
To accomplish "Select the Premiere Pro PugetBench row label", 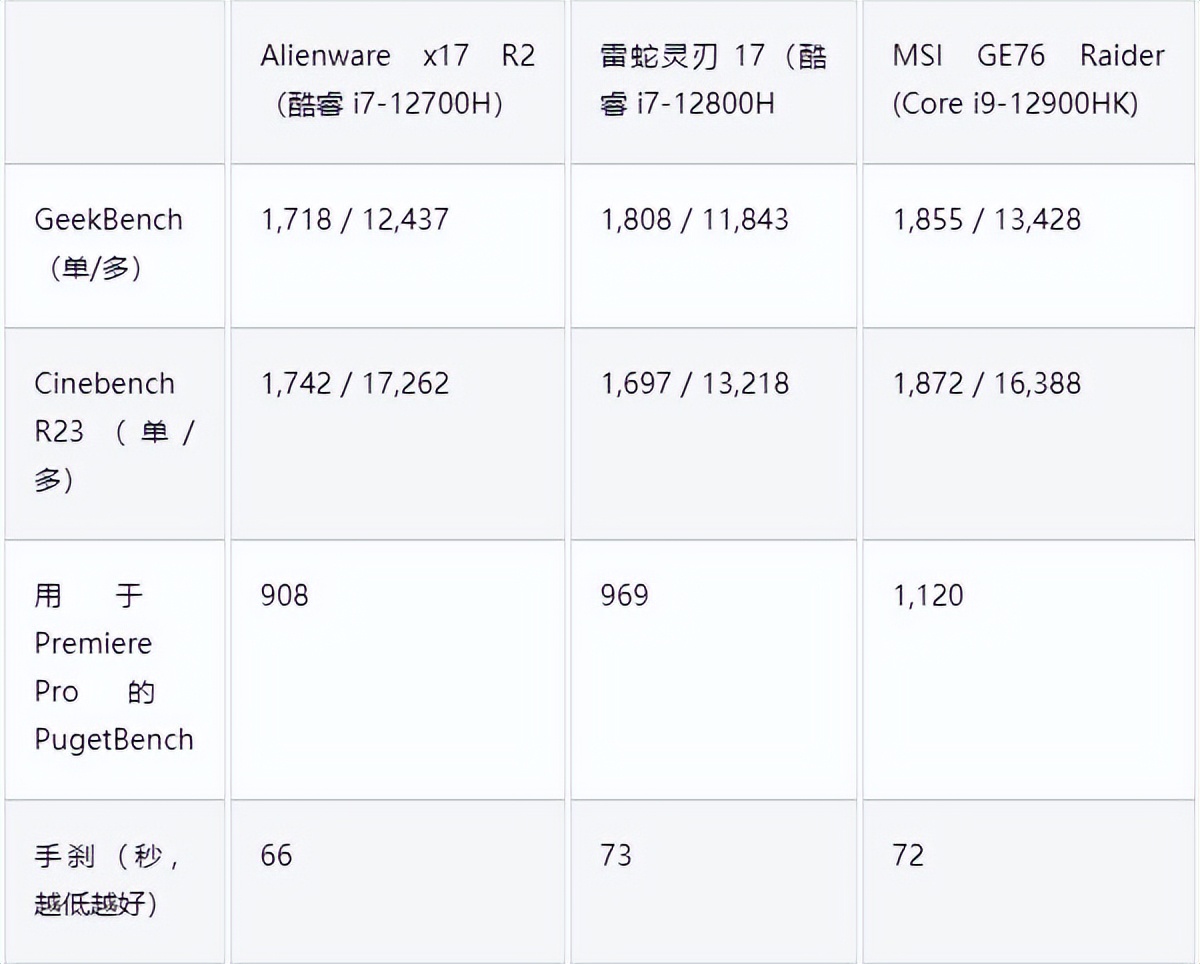I will tap(114, 667).
